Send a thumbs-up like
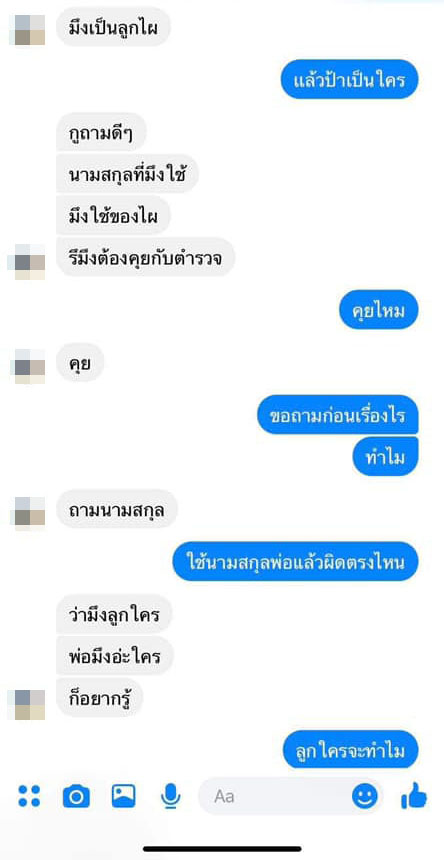This screenshot has width=444, height=860. [x=414, y=795]
